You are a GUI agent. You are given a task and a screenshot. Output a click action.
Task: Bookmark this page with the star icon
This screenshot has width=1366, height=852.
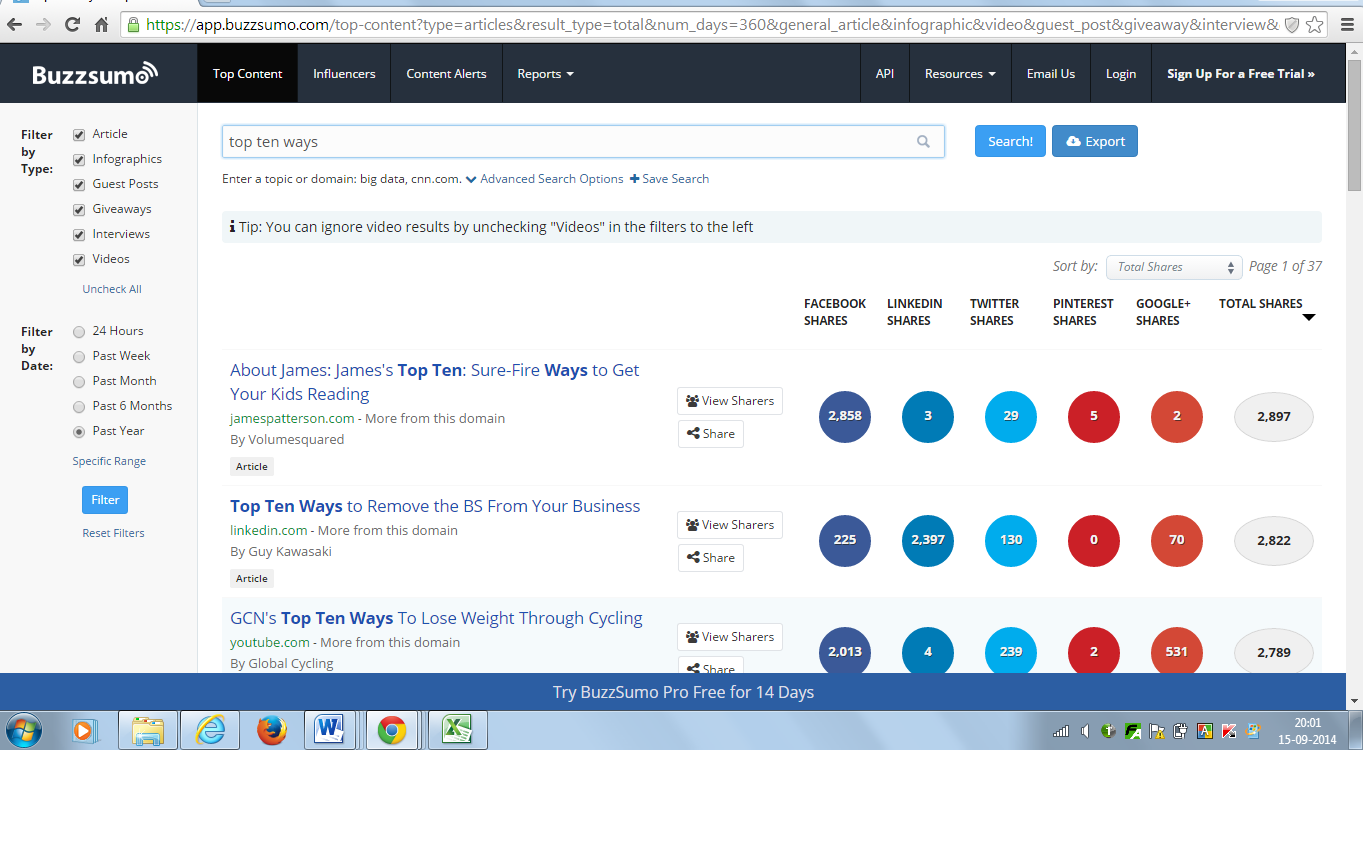point(1315,24)
